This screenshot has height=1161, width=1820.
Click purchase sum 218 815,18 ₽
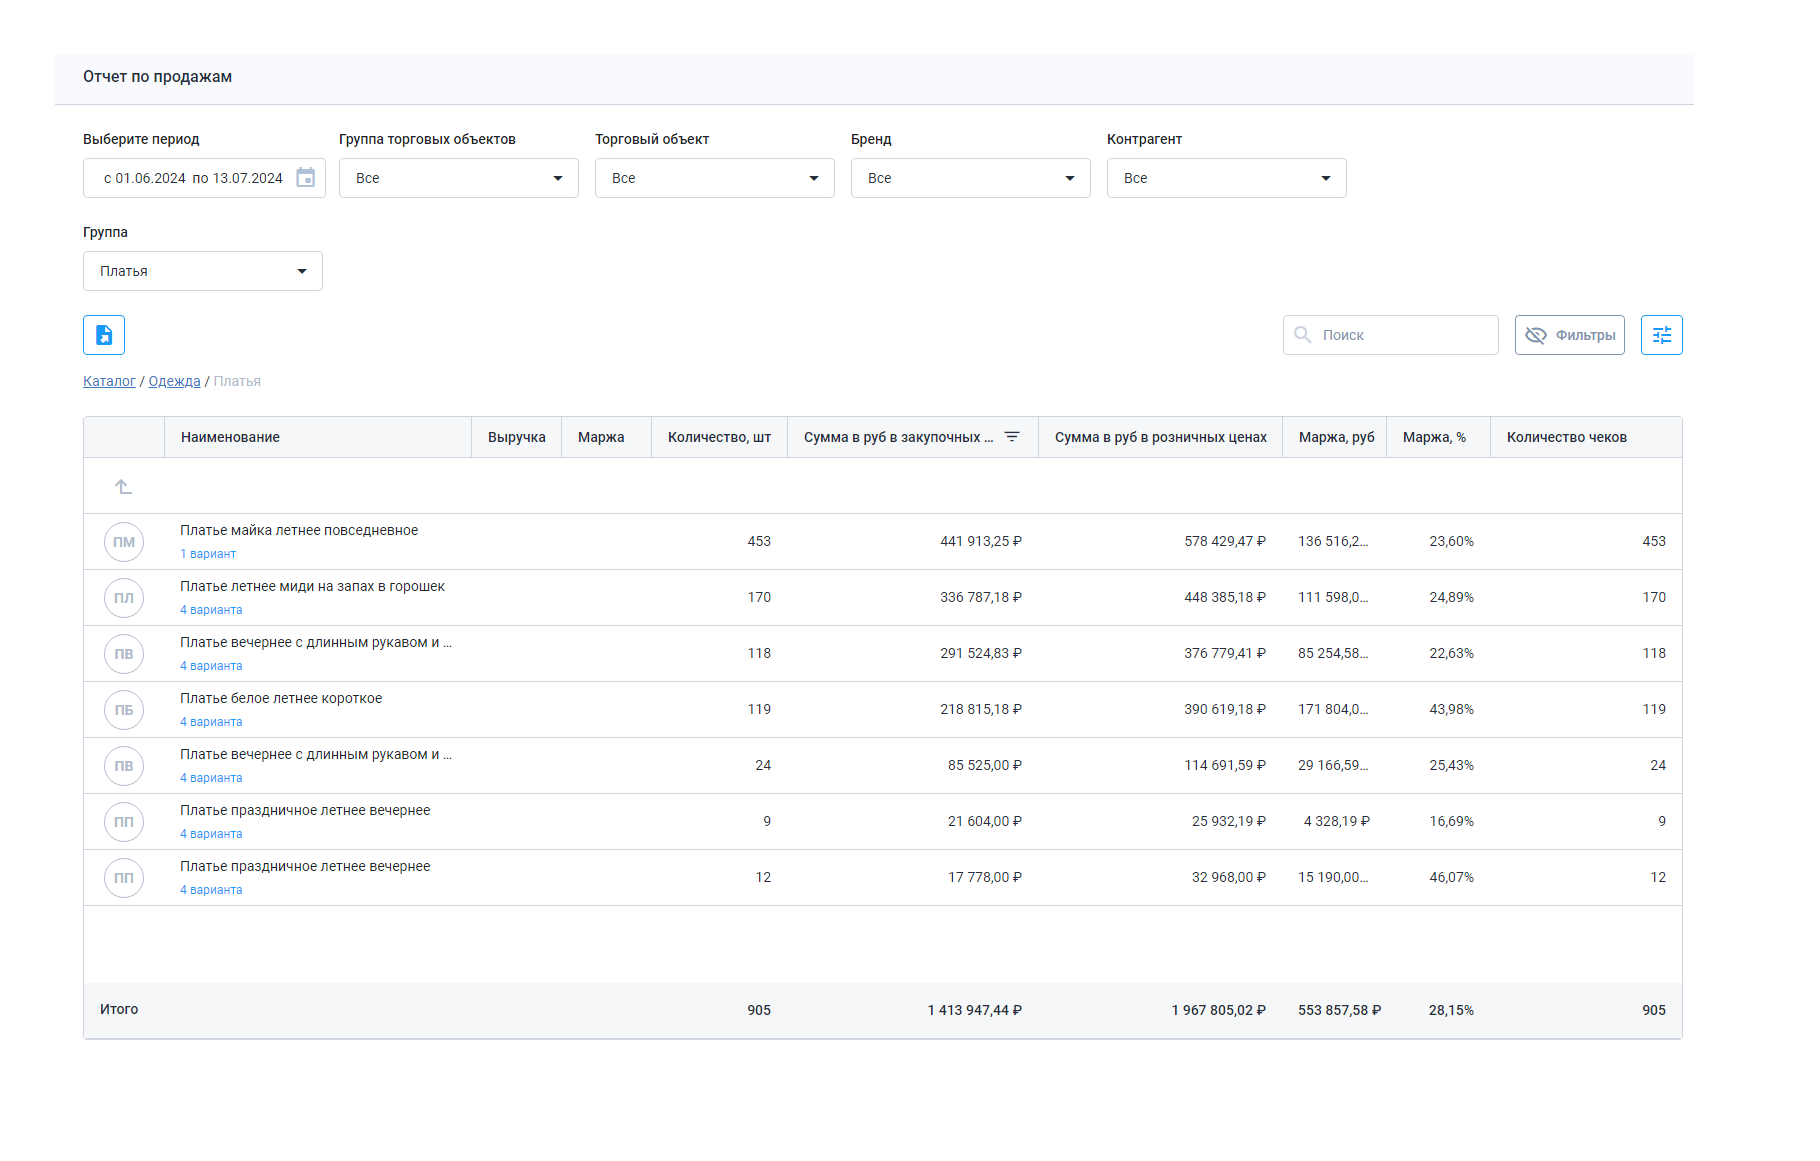(981, 709)
